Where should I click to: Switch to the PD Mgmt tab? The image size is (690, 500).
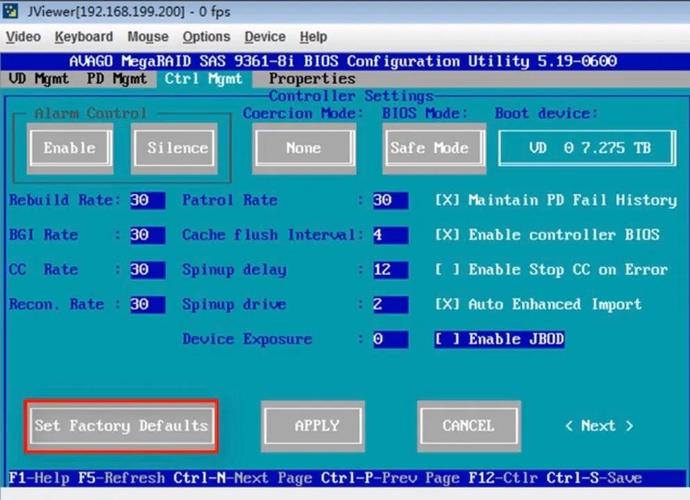(x=117, y=79)
